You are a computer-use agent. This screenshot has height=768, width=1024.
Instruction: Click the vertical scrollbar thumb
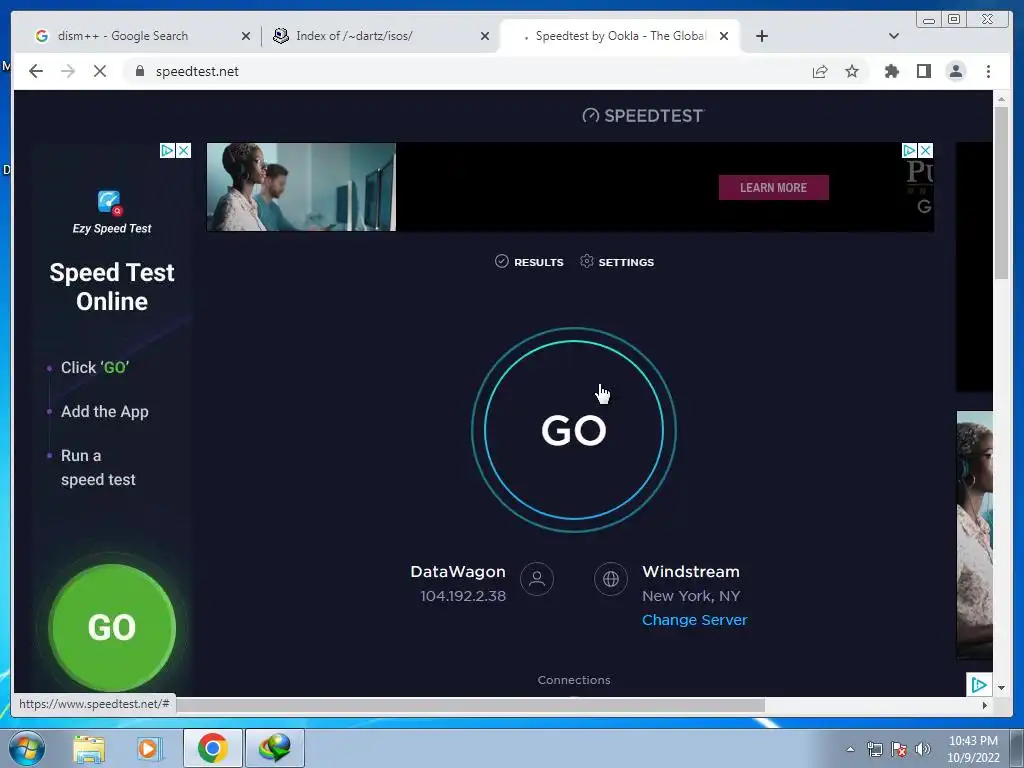tap(1001, 193)
